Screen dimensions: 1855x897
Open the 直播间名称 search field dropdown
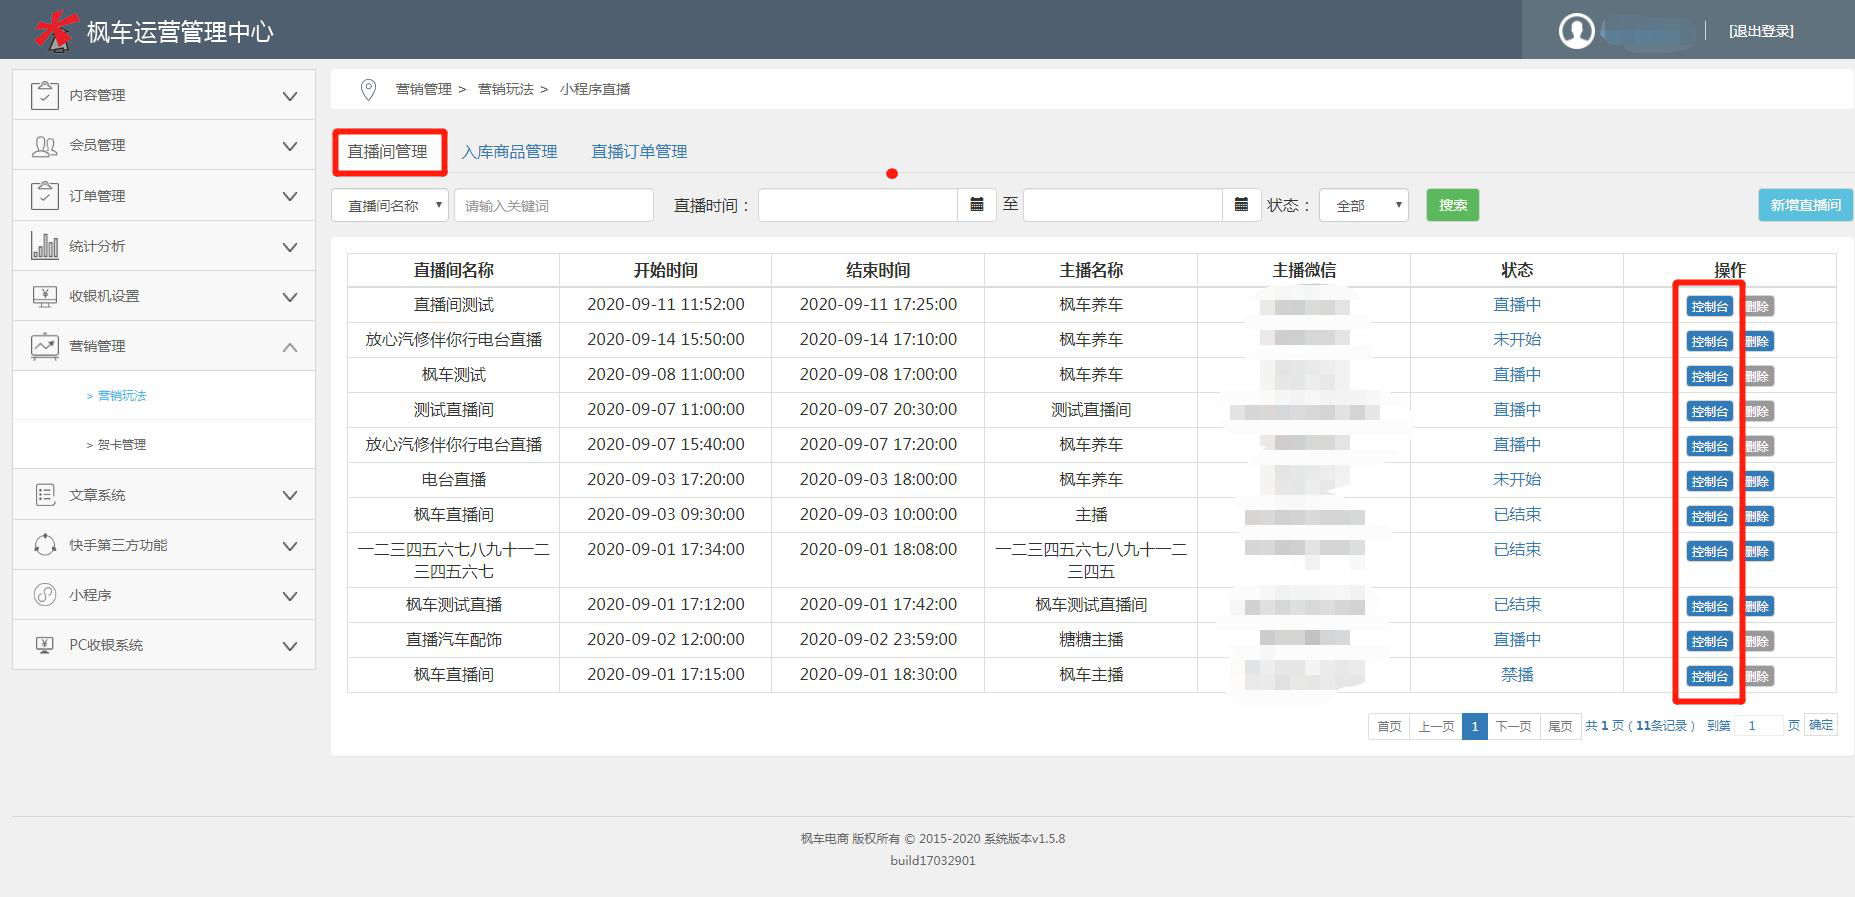(x=390, y=205)
